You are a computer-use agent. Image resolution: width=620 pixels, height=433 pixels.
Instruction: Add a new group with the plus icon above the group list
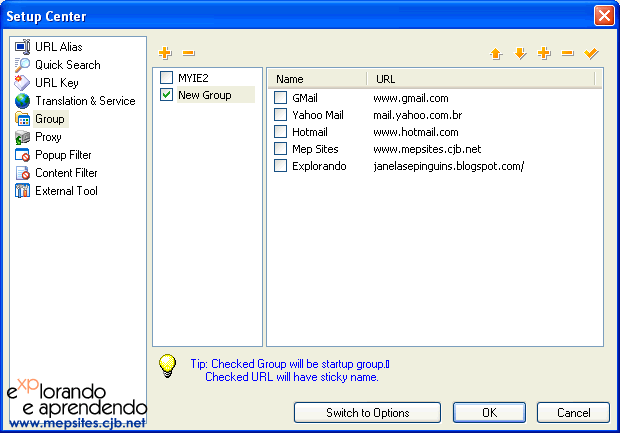tap(165, 53)
